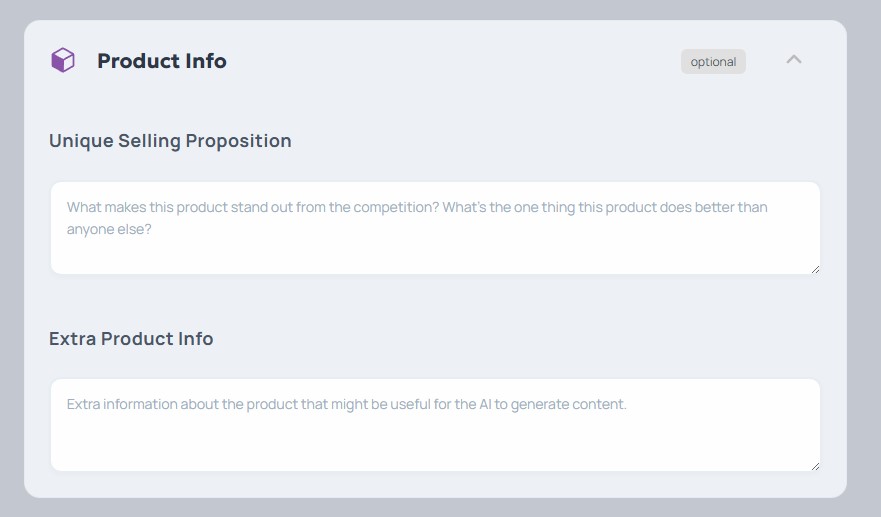Click the blank bottom area of the Unique Selling Proposition box
This screenshot has width=881, height=517.
click(x=435, y=257)
